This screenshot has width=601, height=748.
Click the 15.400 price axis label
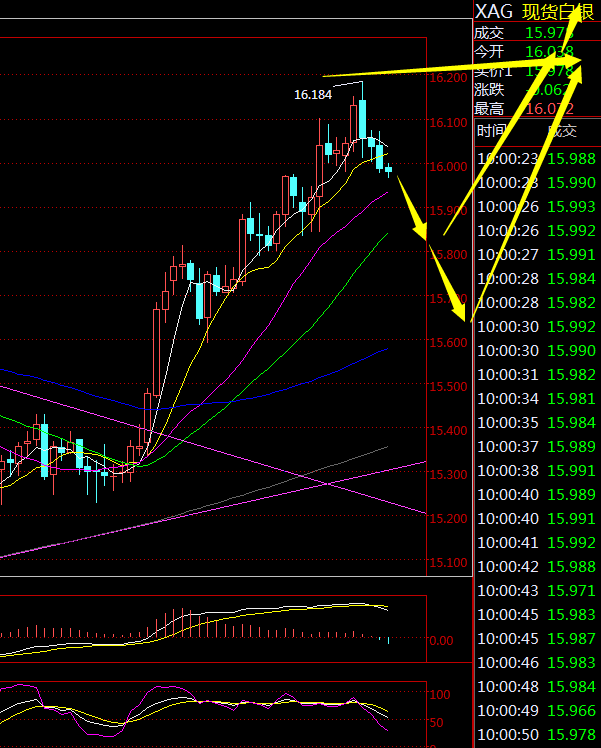click(x=448, y=430)
